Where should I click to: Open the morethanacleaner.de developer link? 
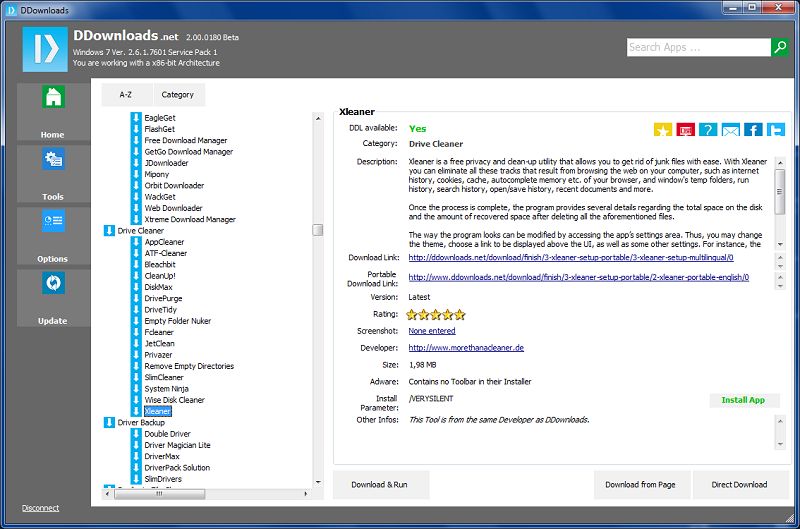click(465, 348)
